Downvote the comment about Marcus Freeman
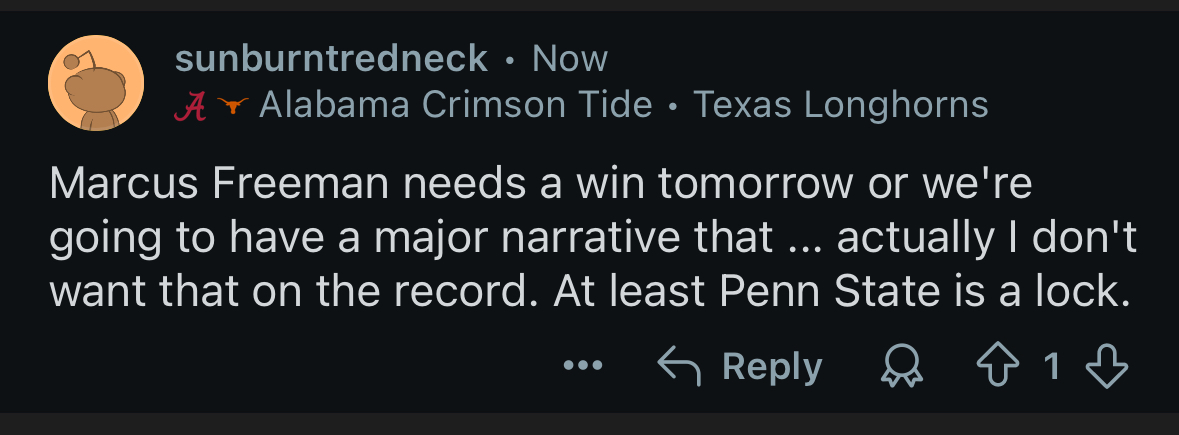 (1105, 367)
